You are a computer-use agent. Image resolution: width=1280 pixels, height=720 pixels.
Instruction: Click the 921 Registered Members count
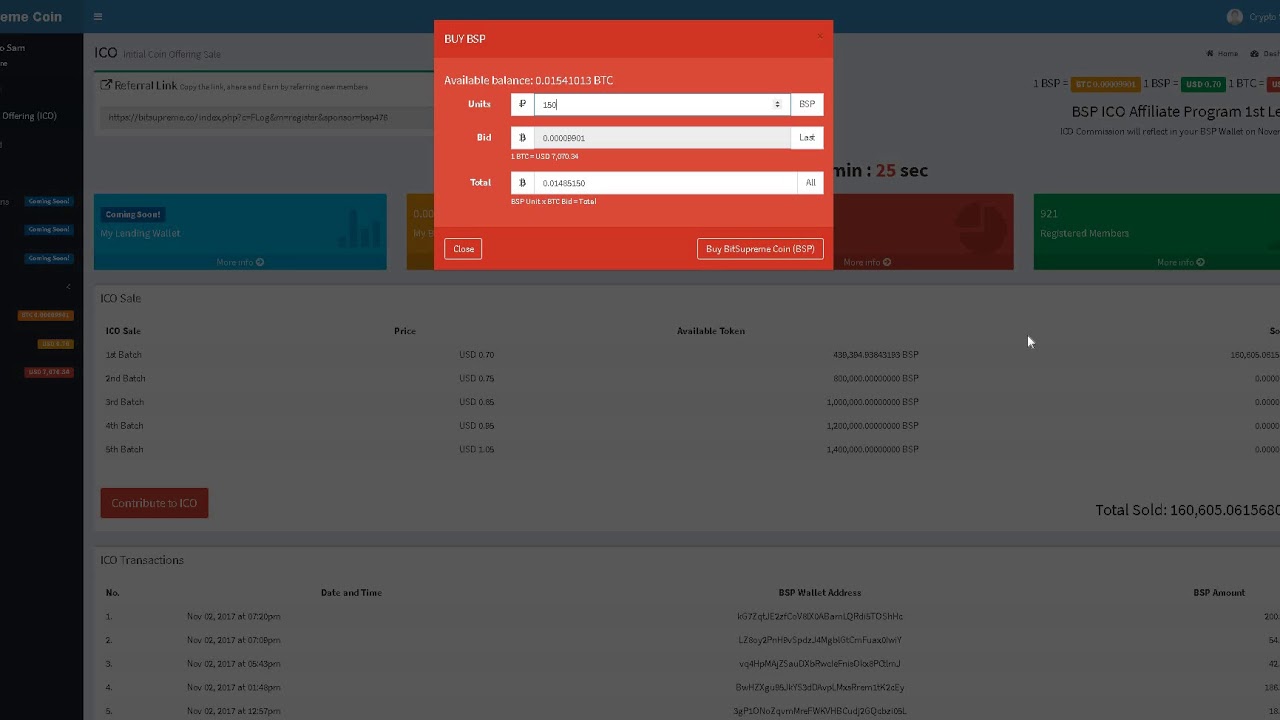click(1049, 214)
